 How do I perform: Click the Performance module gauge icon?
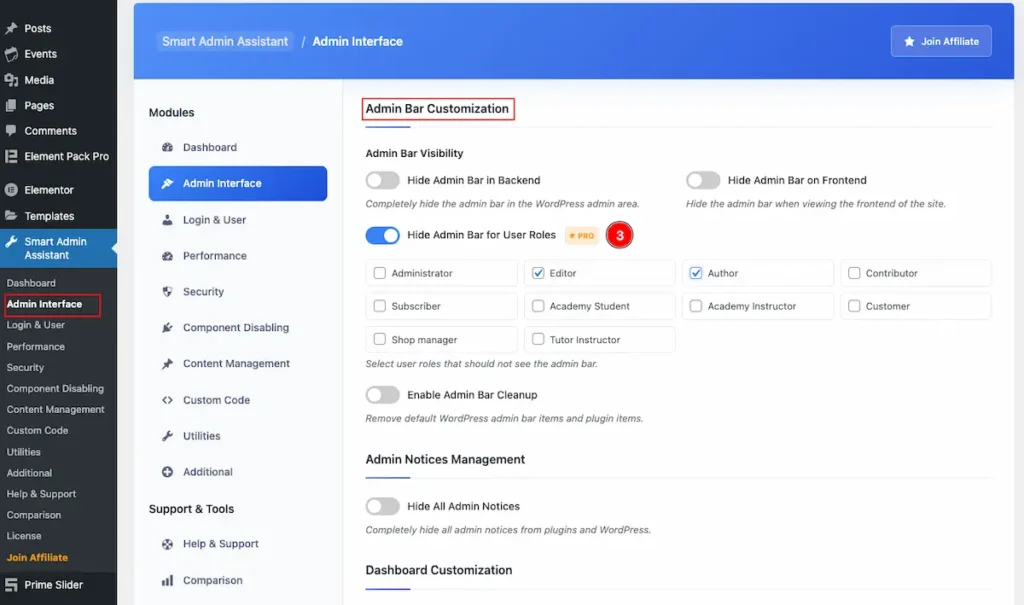(167, 255)
